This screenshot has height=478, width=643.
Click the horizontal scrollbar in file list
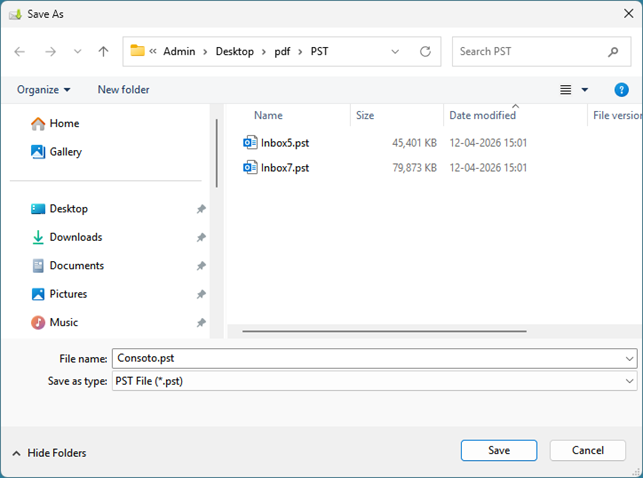pos(384,330)
